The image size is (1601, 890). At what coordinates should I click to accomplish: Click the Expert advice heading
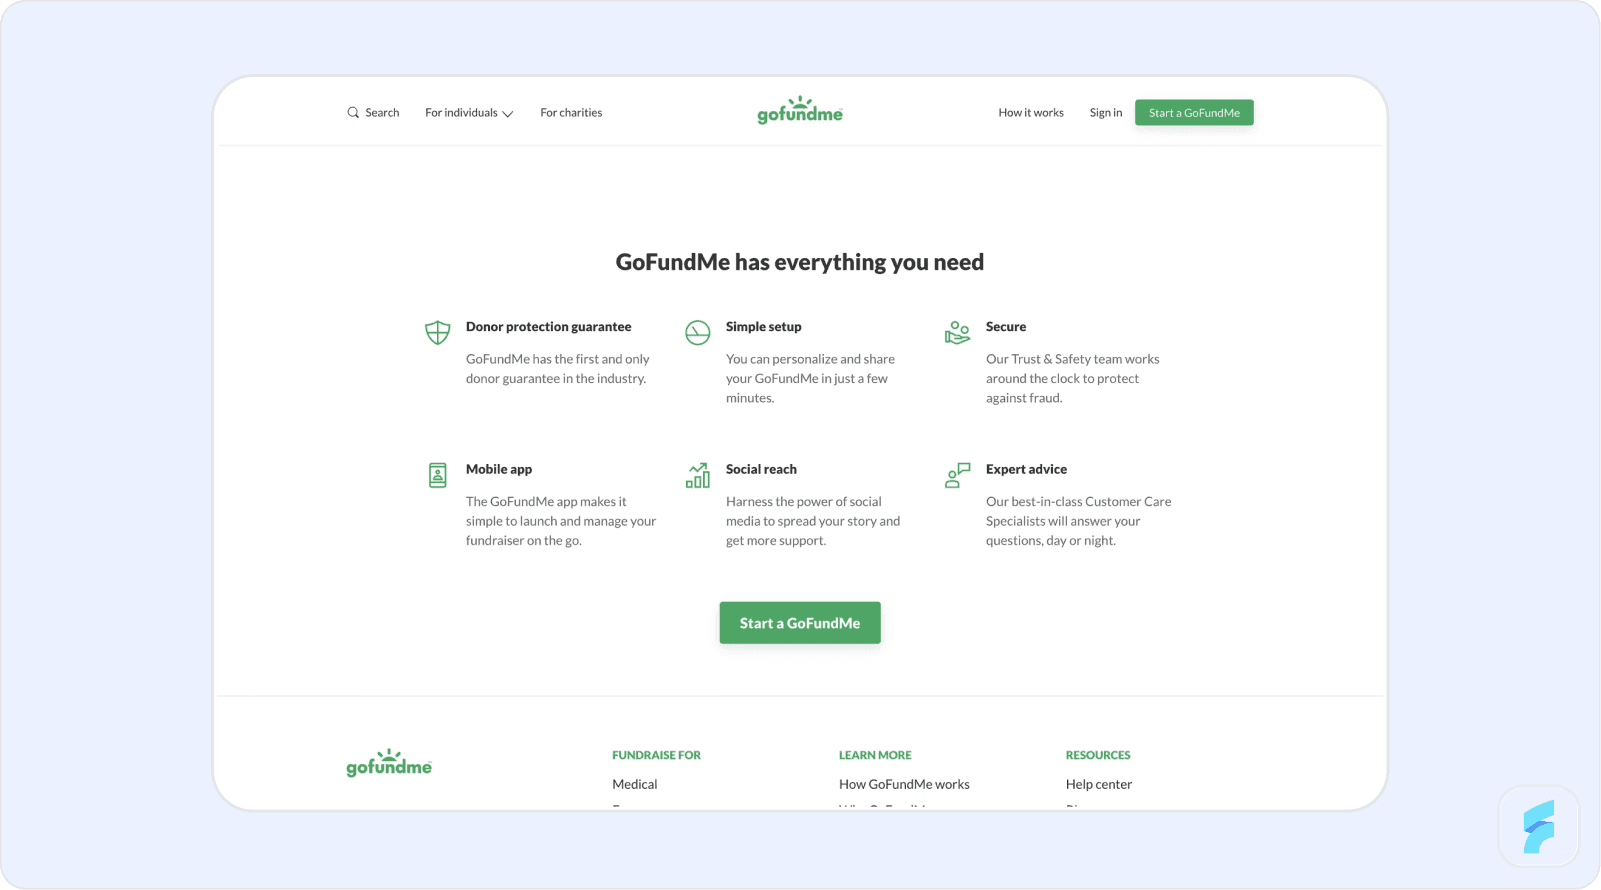1026,470
